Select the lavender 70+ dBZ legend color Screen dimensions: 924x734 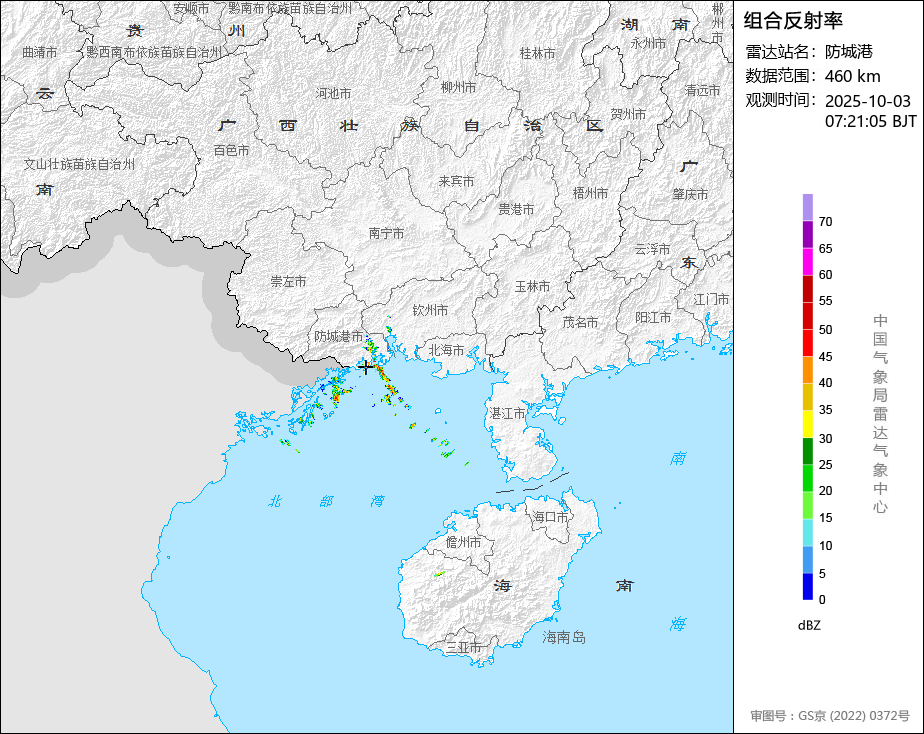click(807, 207)
